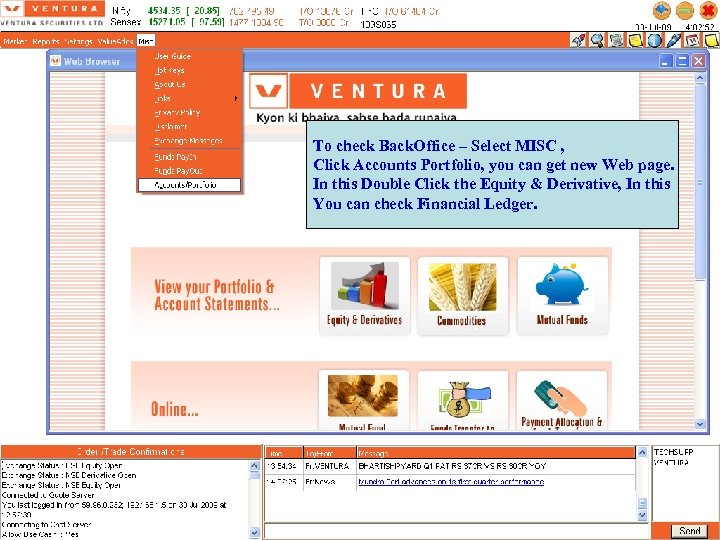Click the green bar round button at top
The width and height of the screenshot is (720, 540).
tap(685, 10)
